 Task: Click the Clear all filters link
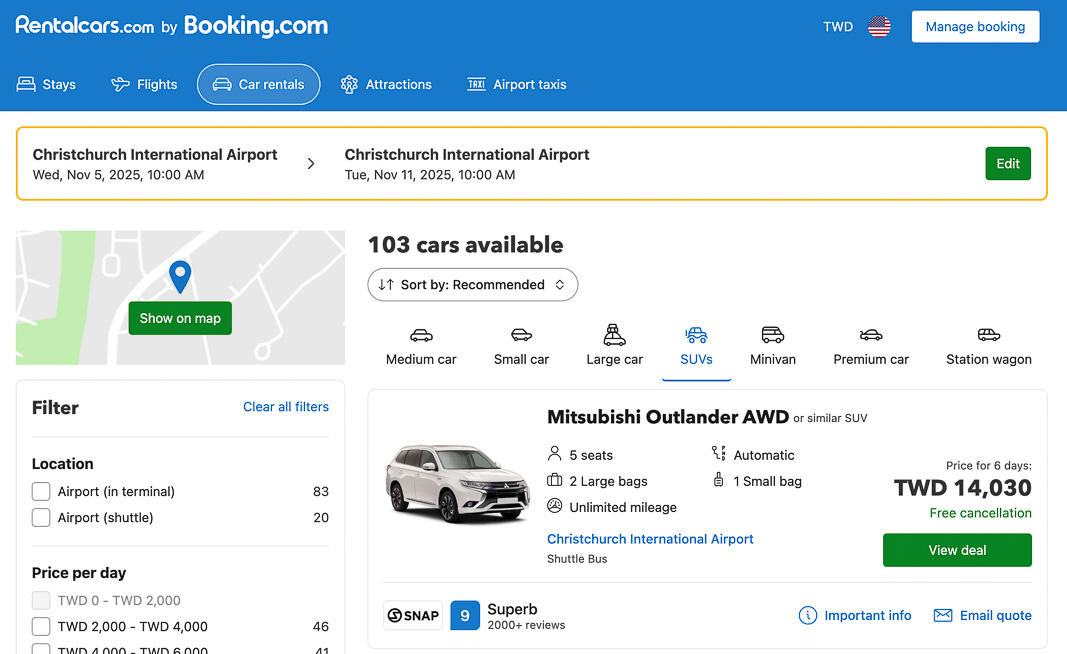click(x=286, y=406)
